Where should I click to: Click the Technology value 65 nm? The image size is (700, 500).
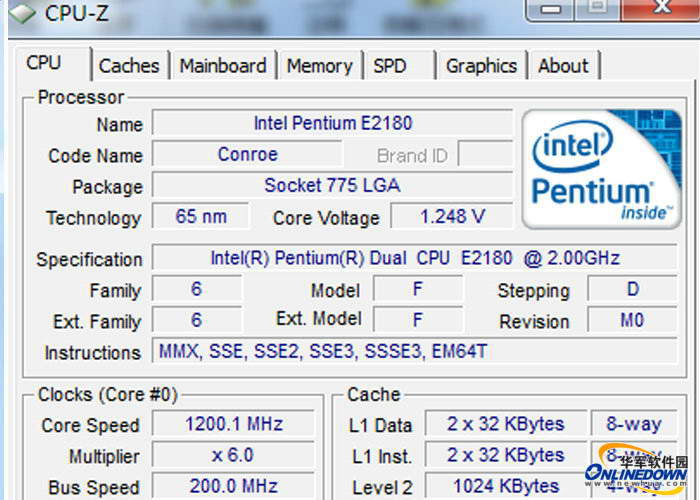coord(201,217)
